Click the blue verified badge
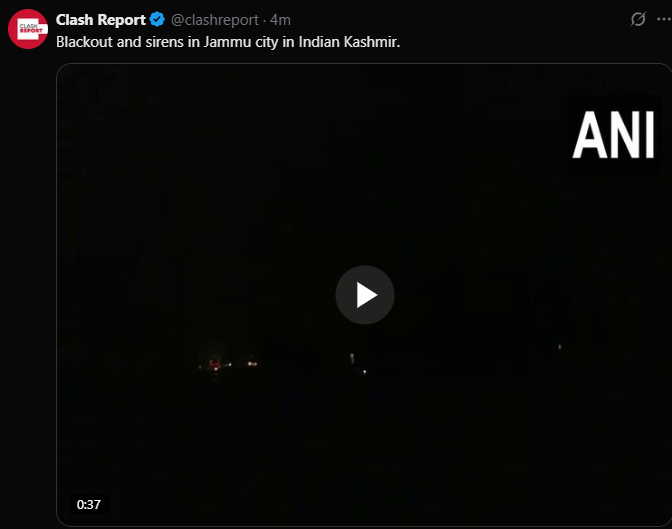The image size is (672, 529). [157, 20]
